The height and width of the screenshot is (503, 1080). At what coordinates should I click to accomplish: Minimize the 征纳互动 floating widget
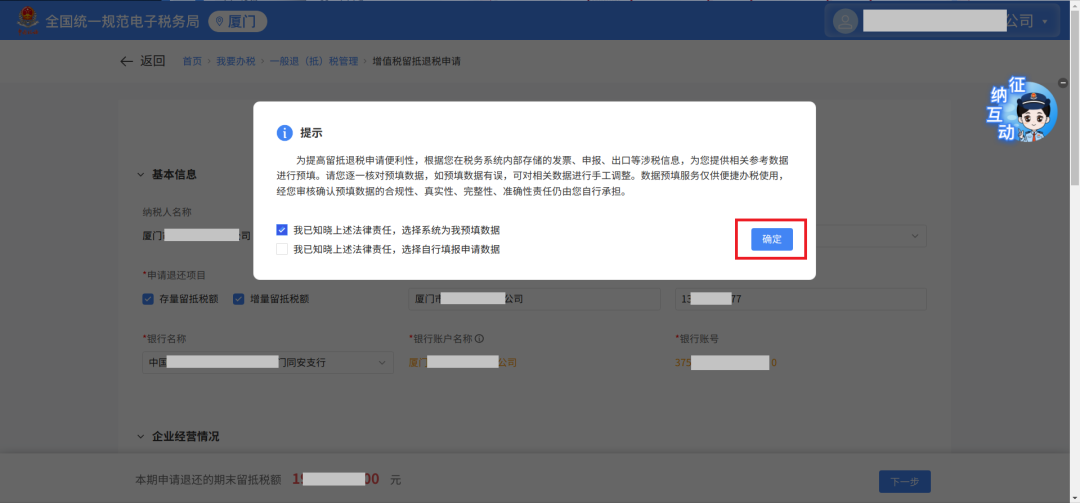click(1063, 83)
